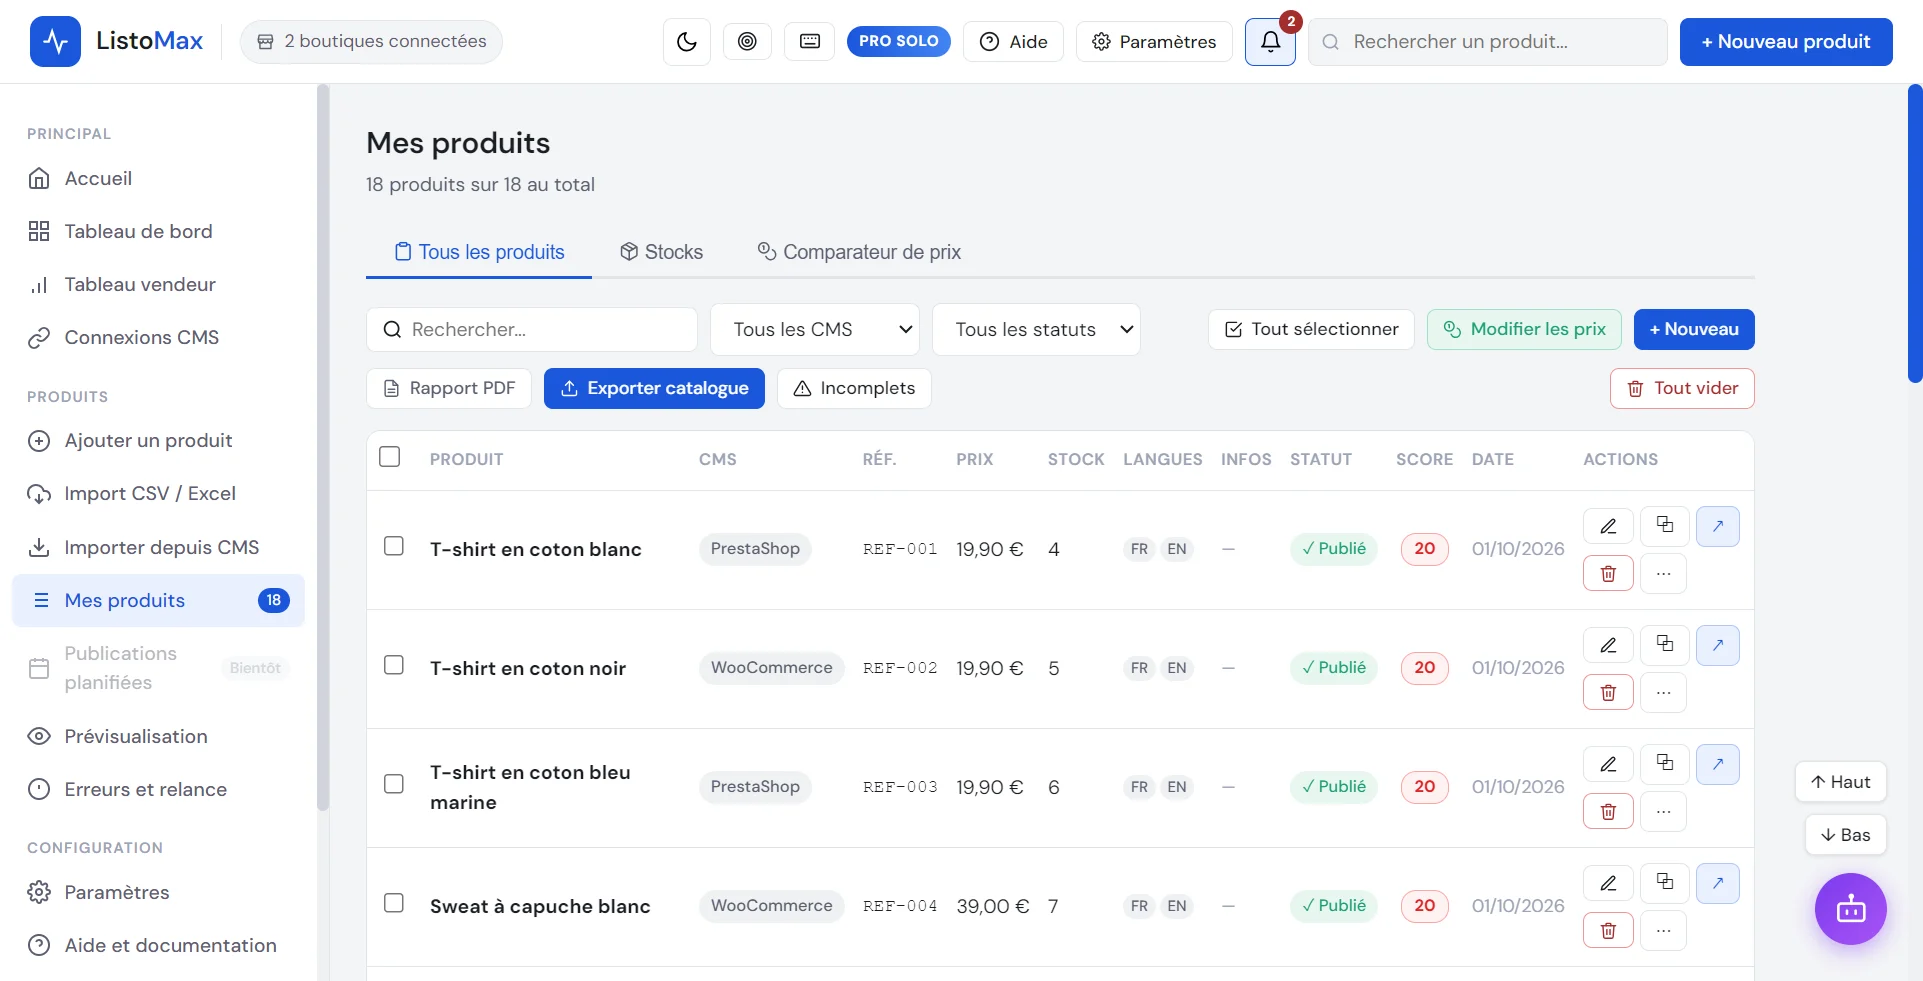This screenshot has height=981, width=1923.
Task: Delete Sweat à capuche blanc with trash icon
Action: coord(1608,931)
